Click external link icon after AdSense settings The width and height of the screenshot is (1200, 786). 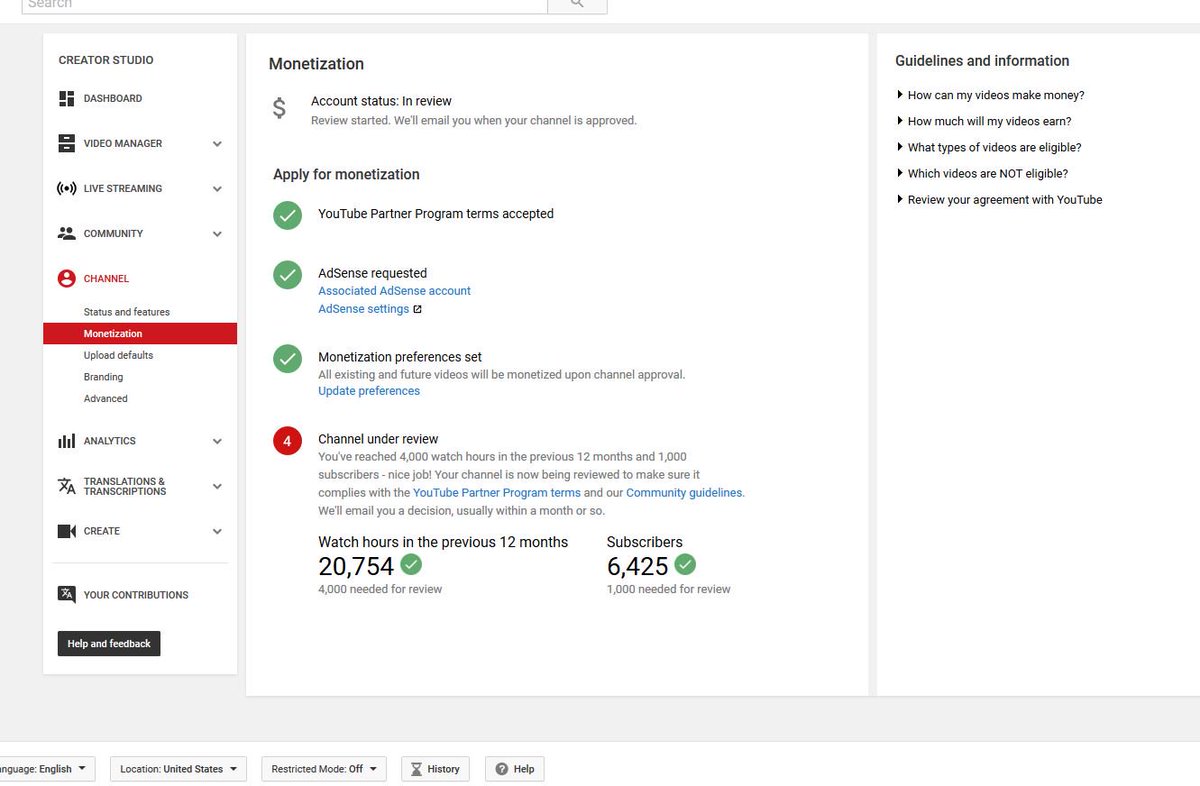pyautogui.click(x=418, y=309)
